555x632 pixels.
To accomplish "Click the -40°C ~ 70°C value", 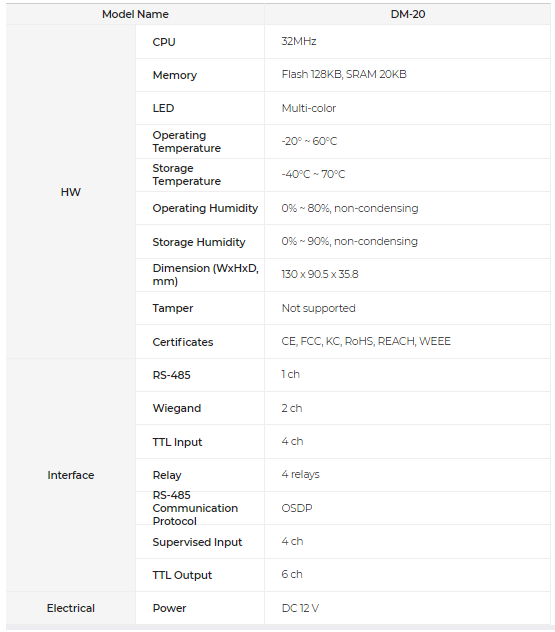I will pyautogui.click(x=313, y=174).
